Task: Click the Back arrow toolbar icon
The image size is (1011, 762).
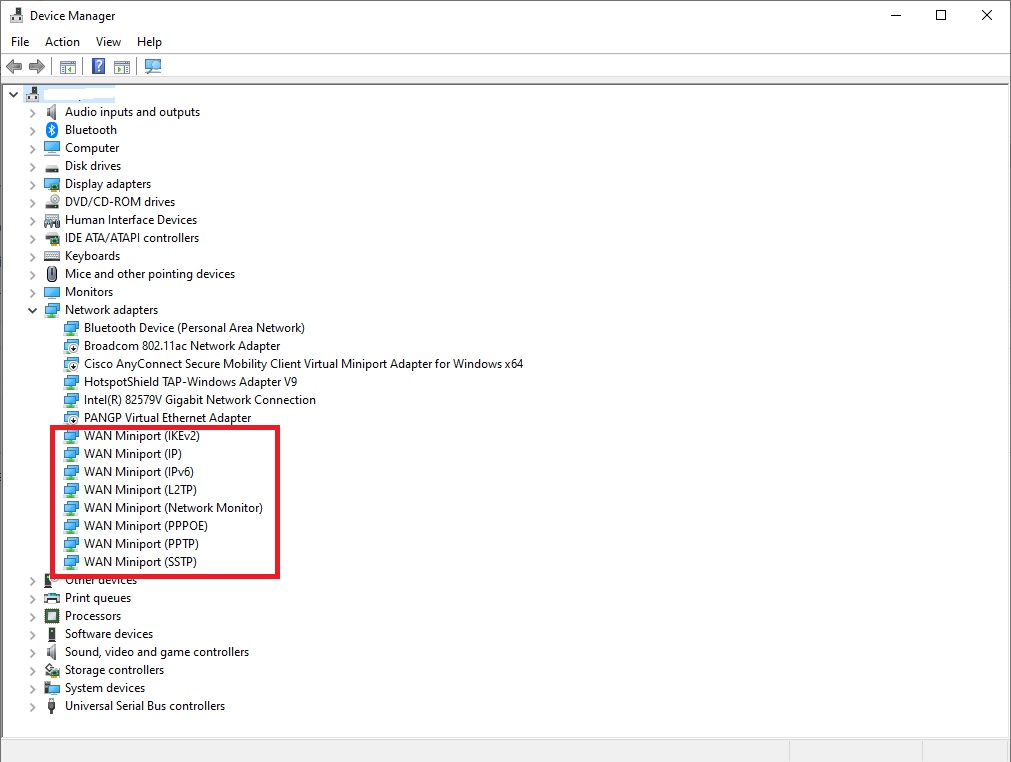Action: click(x=14, y=66)
